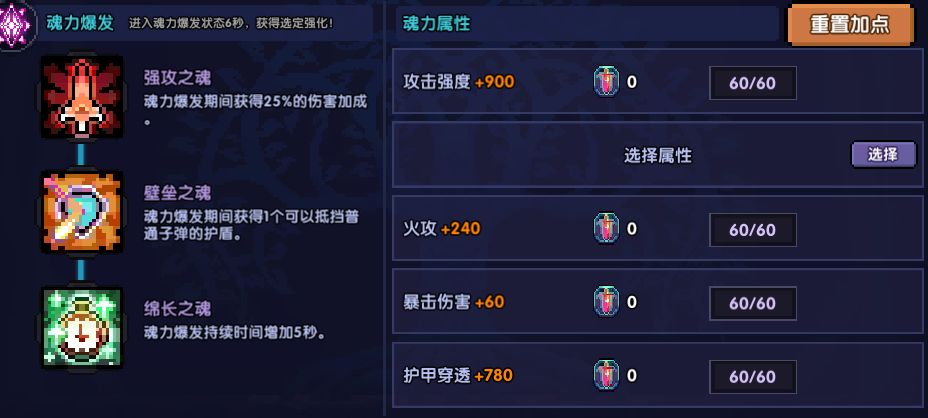This screenshot has width=928, height=418.
Task: Click the 60/60 field for 护甲穿透
Action: (x=753, y=377)
